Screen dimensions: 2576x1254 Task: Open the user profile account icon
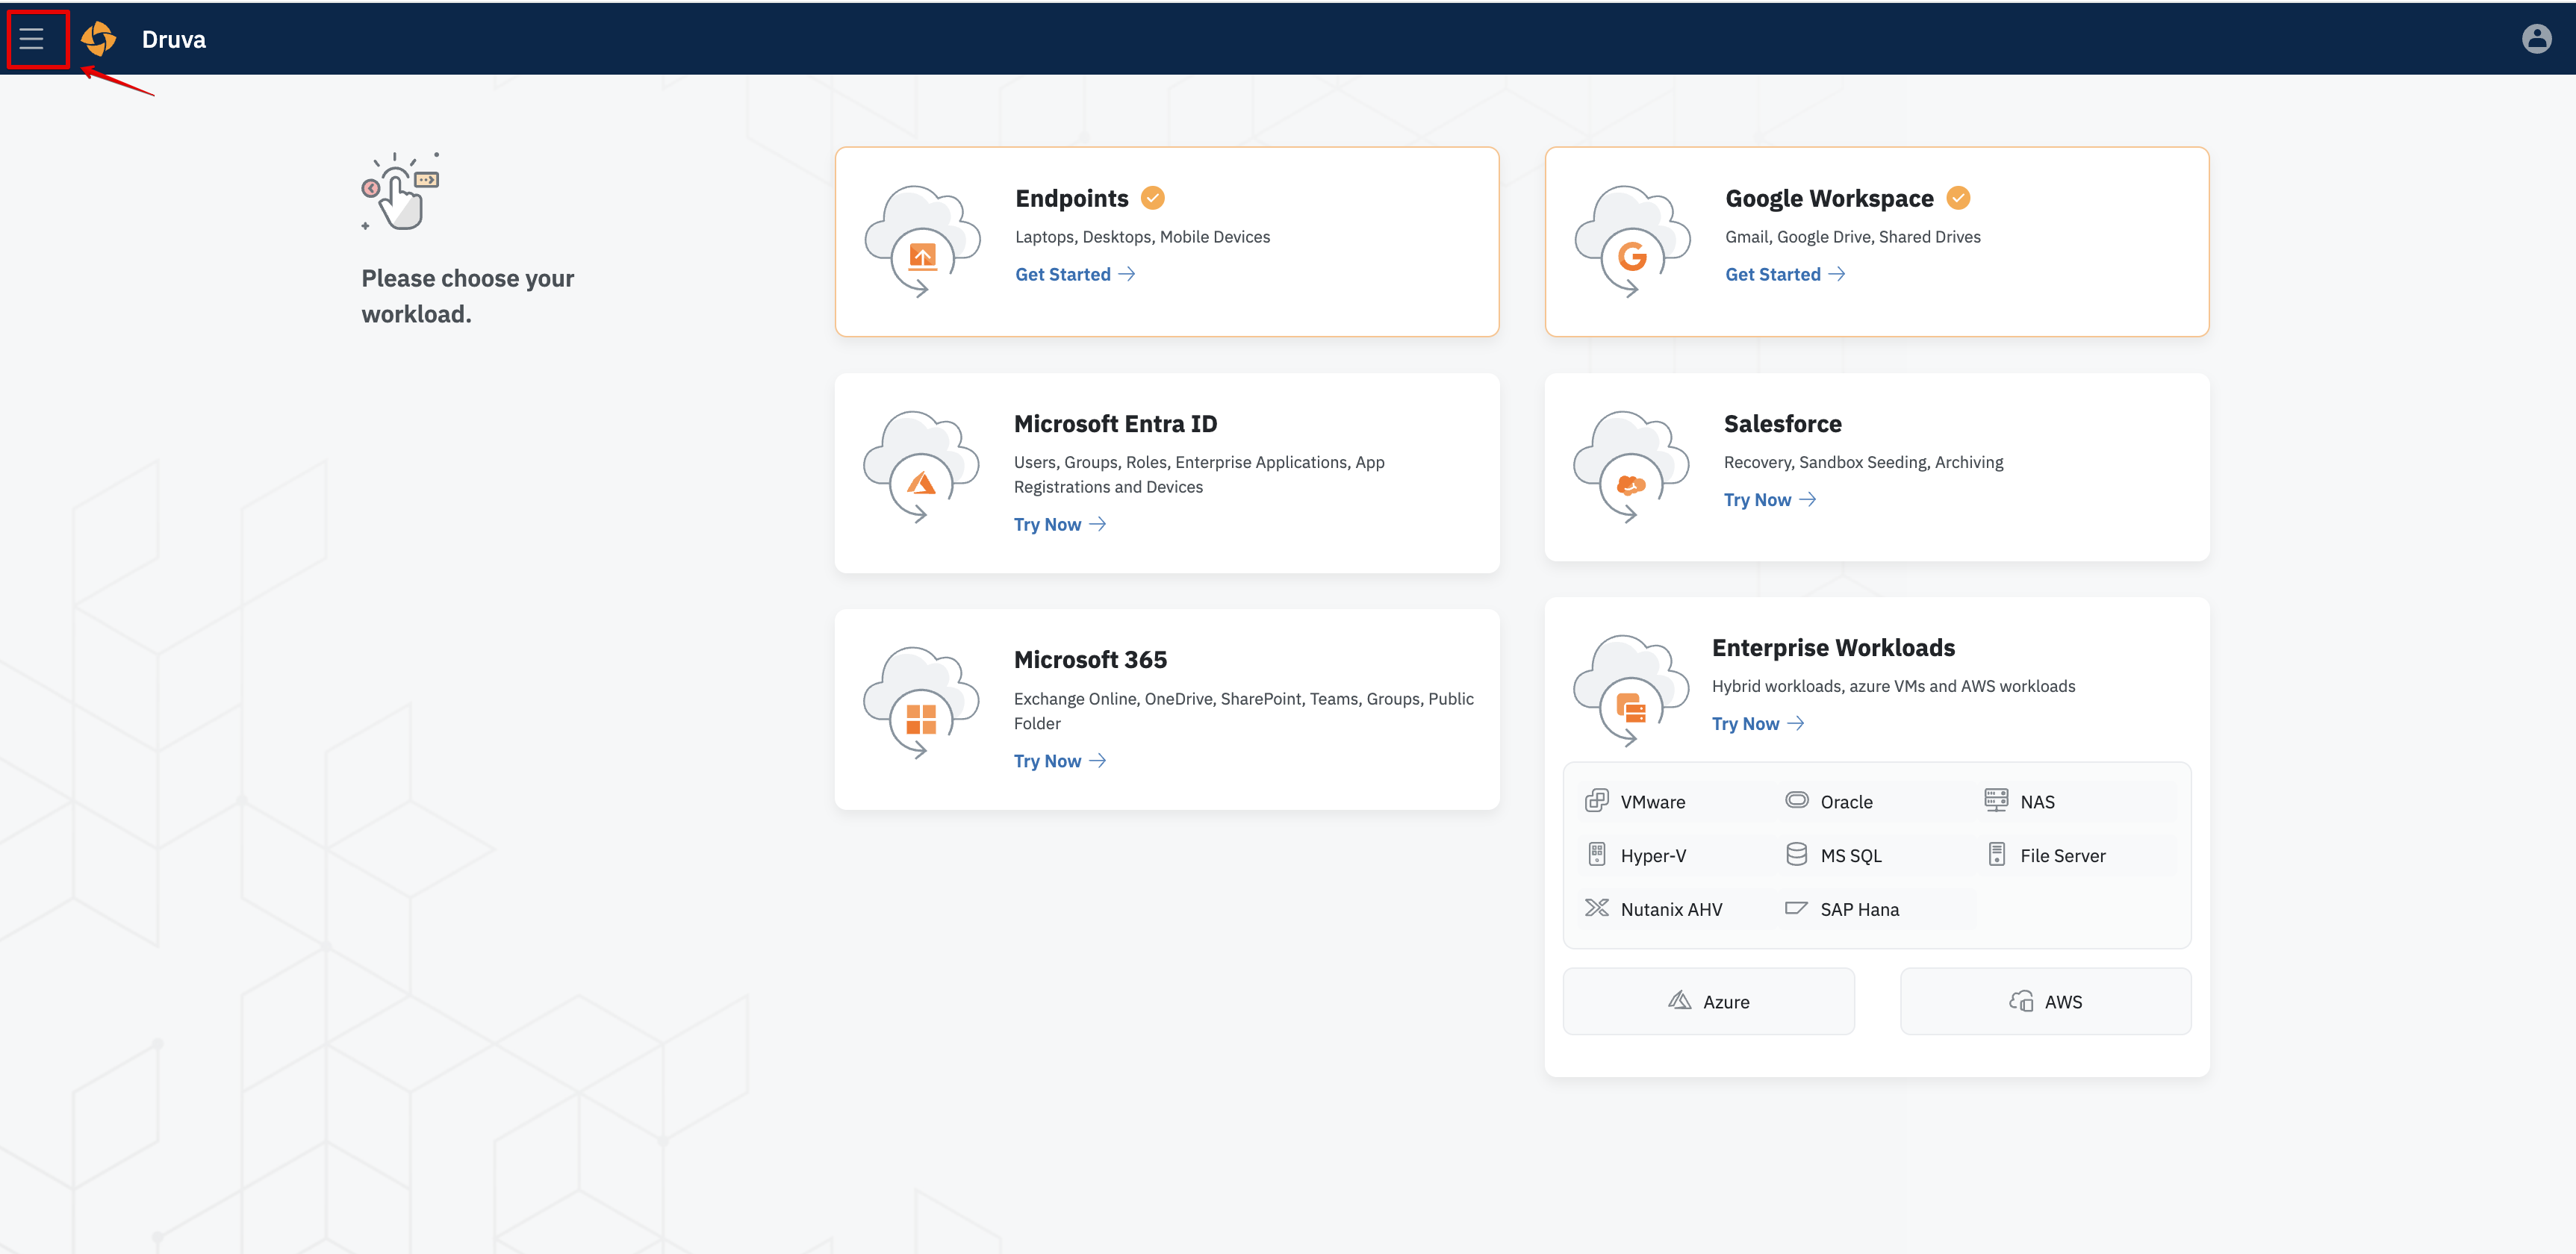point(2536,39)
